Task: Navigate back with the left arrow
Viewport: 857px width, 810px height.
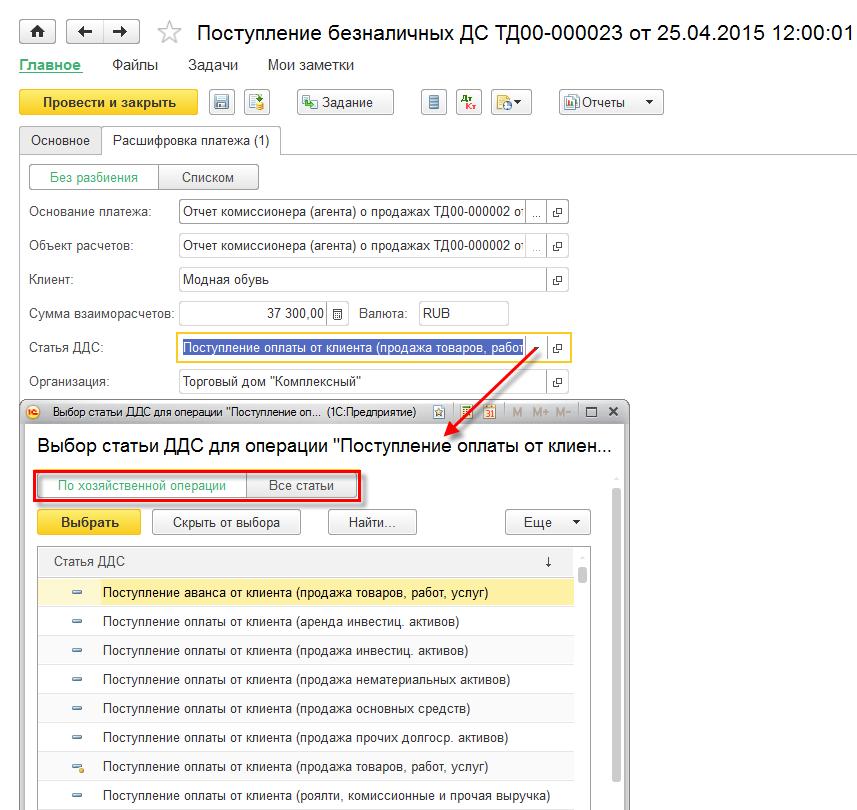Action: 85,32
